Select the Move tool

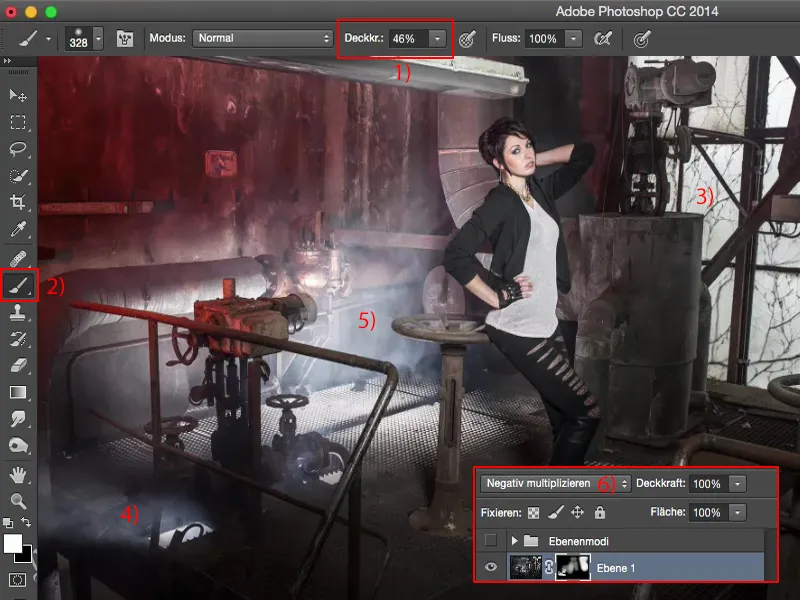tap(18, 95)
